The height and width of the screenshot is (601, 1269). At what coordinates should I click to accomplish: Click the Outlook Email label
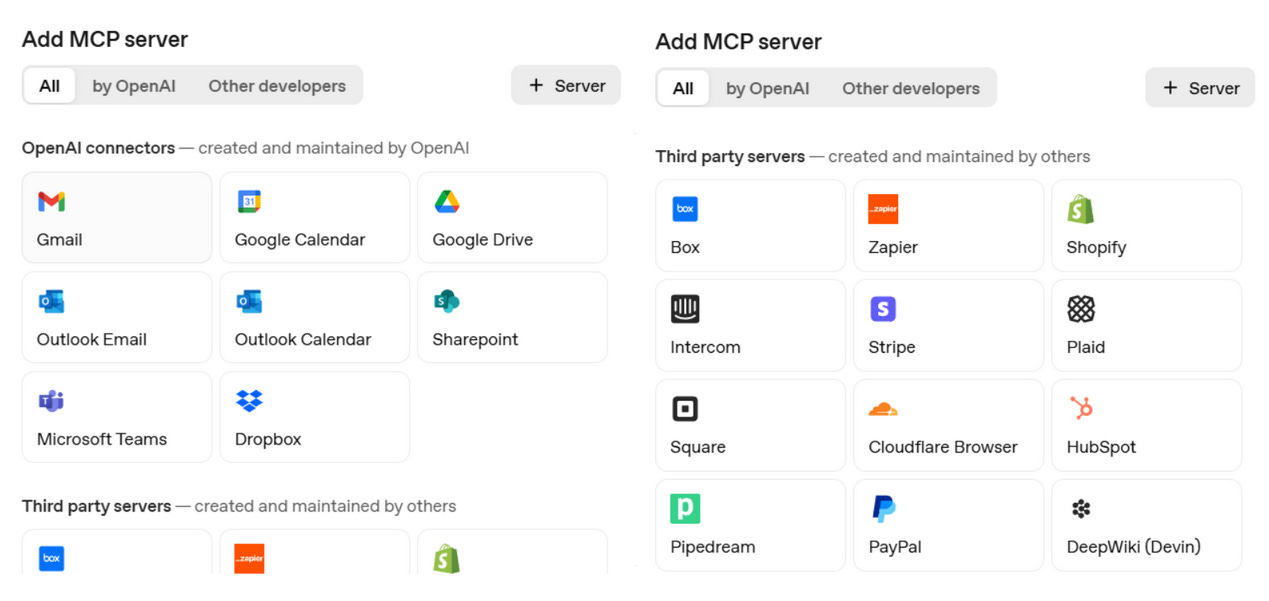coord(92,340)
